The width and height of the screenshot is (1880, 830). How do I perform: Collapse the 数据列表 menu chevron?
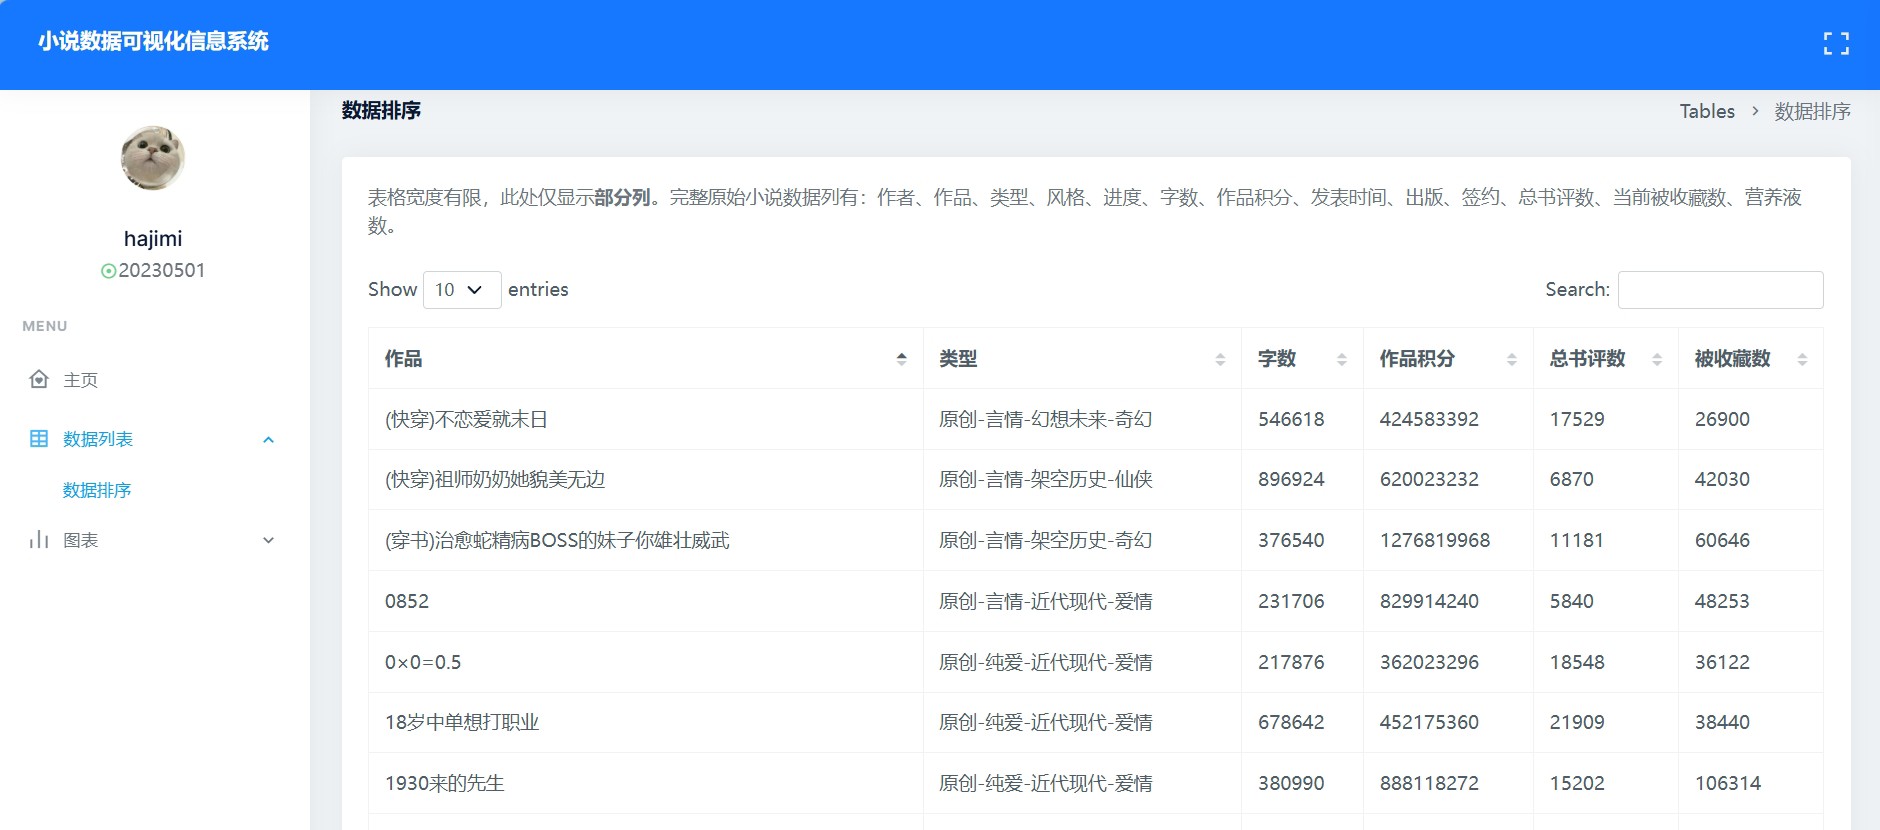(x=268, y=440)
